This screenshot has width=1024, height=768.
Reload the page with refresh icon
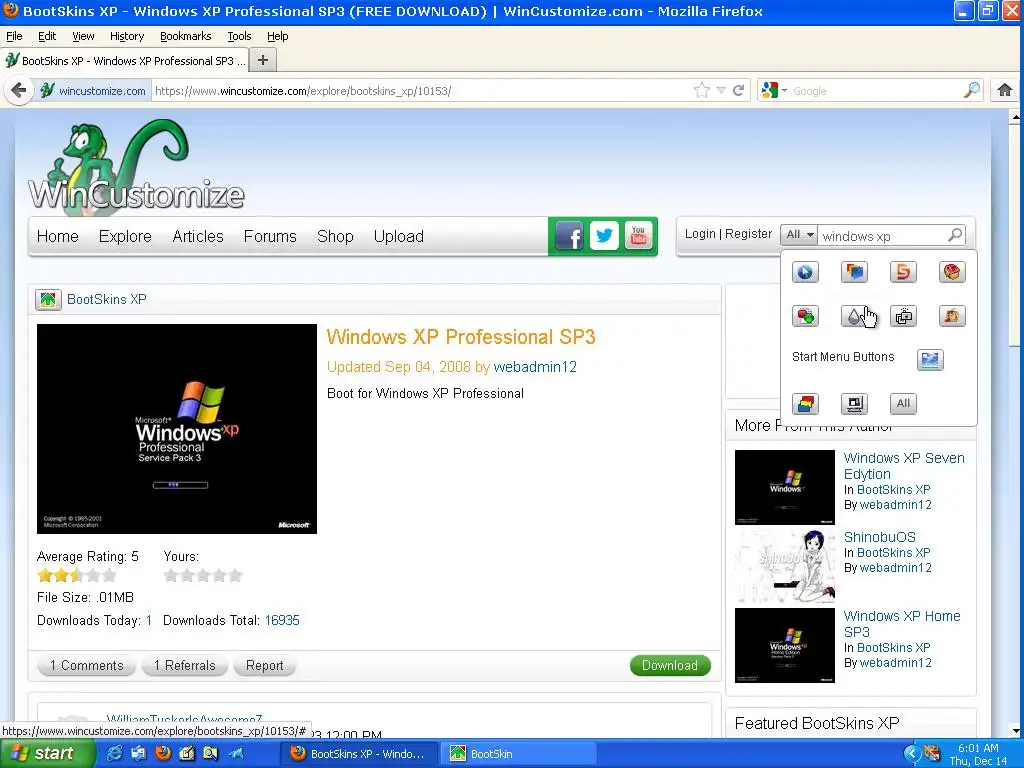(739, 90)
